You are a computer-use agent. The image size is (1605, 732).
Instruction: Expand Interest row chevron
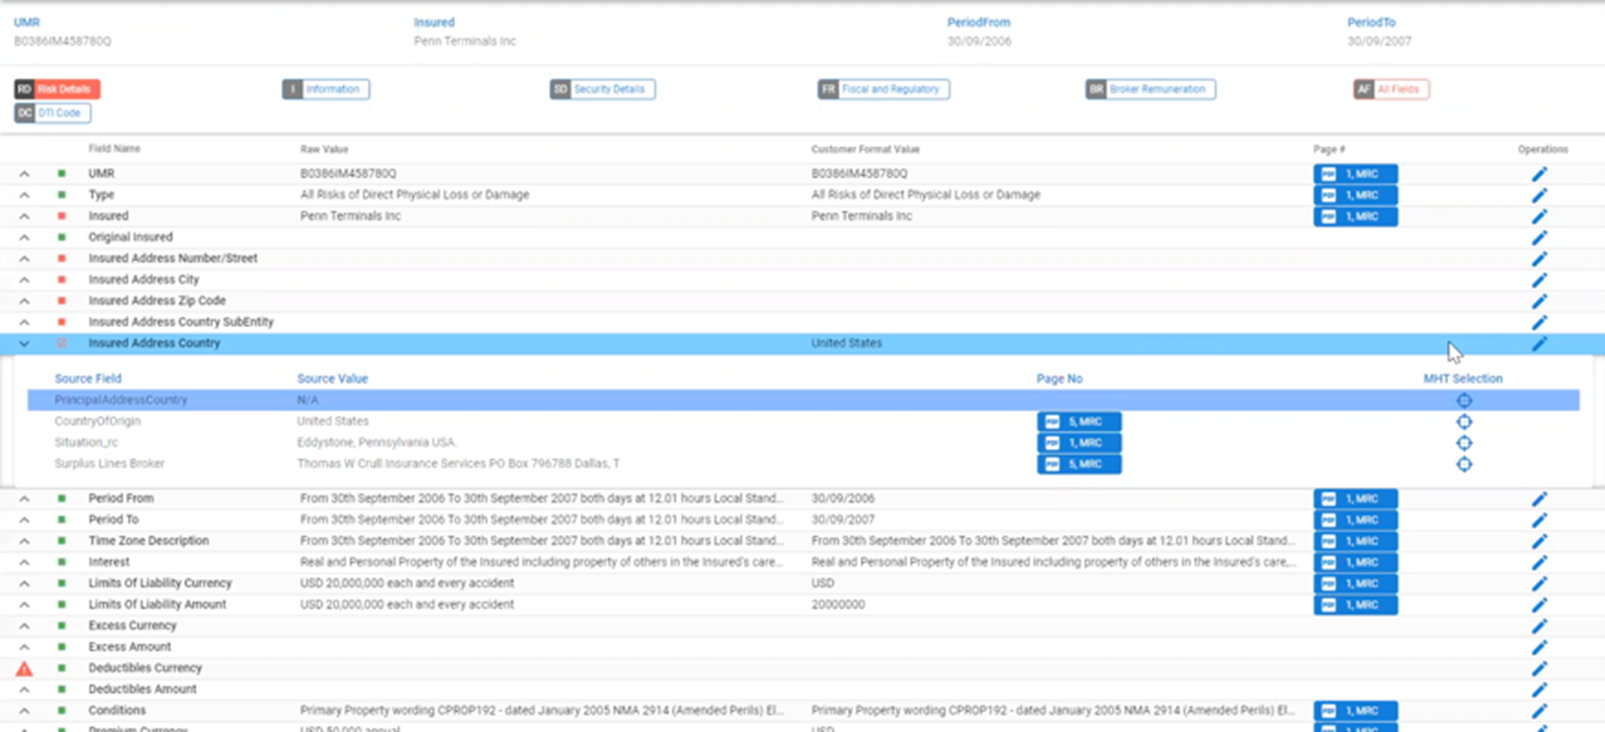coord(24,562)
